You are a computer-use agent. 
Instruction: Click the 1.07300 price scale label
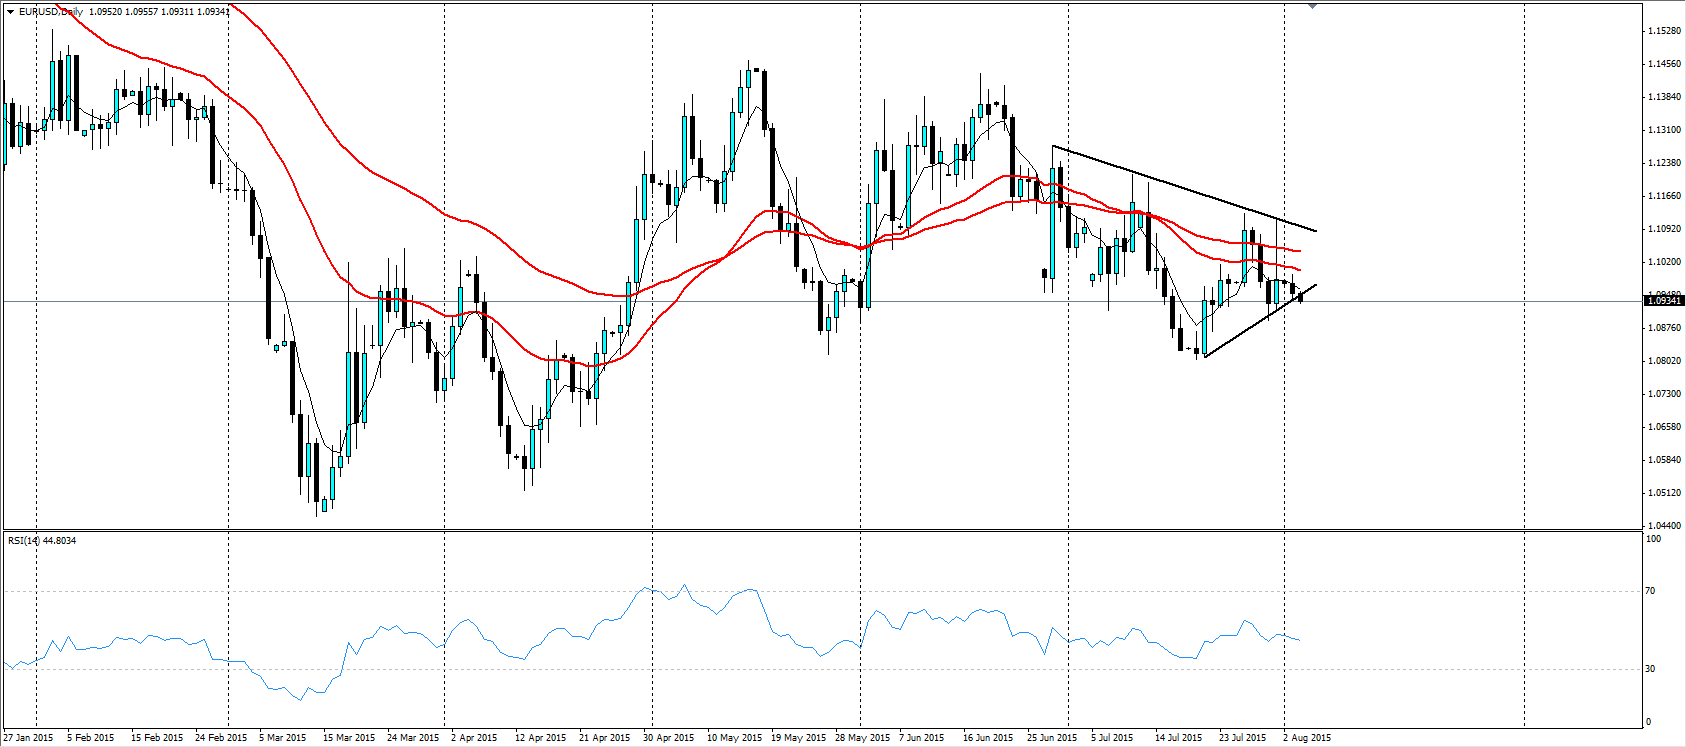pos(1664,394)
